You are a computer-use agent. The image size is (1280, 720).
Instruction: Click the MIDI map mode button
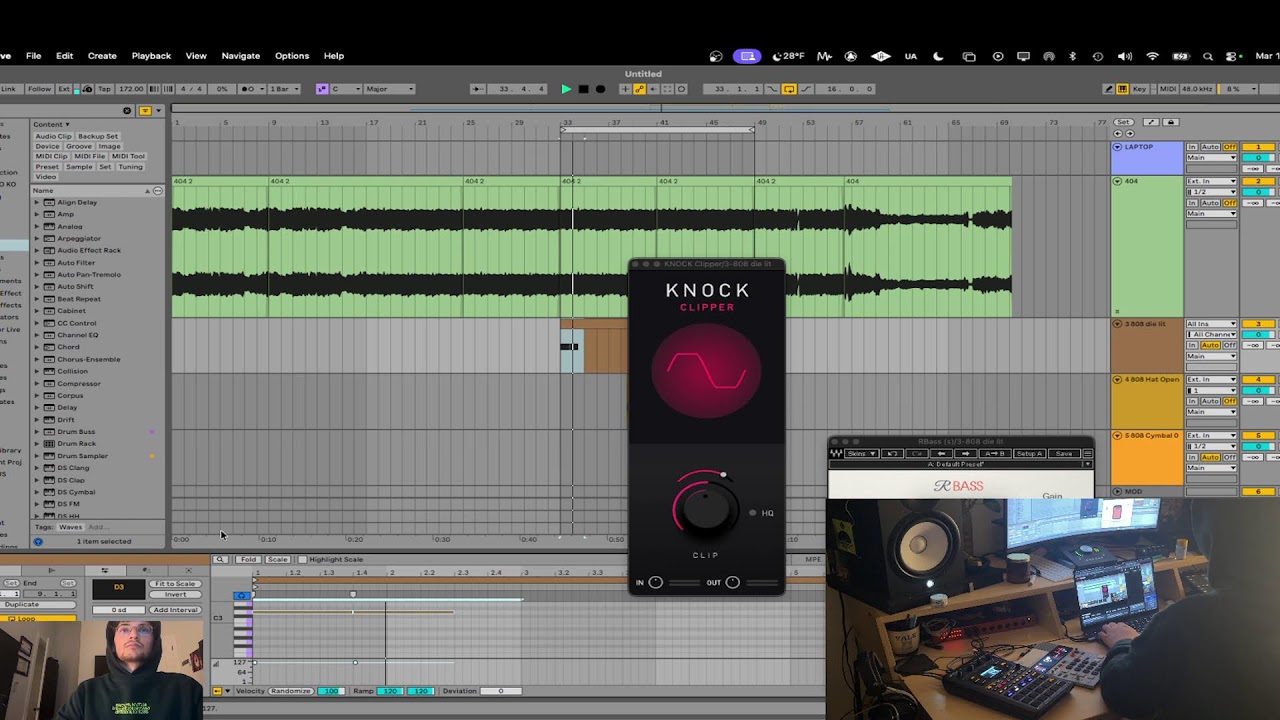coord(1167,89)
